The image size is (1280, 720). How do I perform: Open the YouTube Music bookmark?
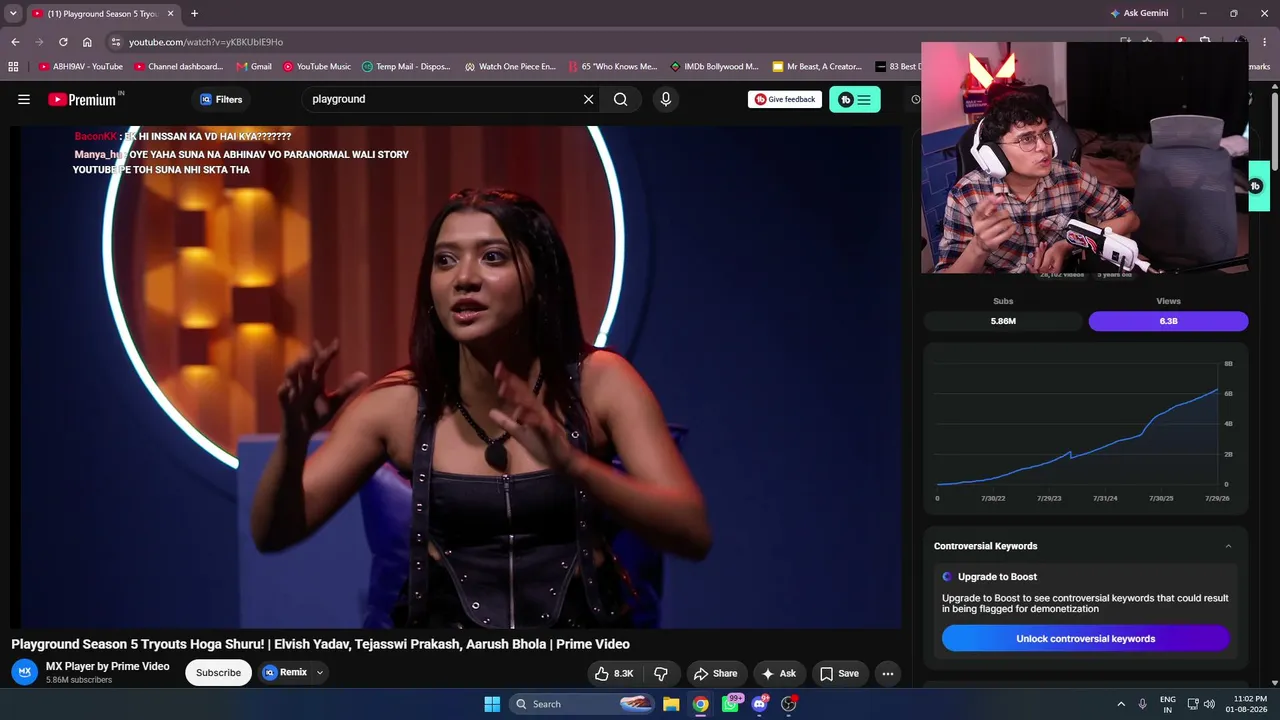[317, 67]
